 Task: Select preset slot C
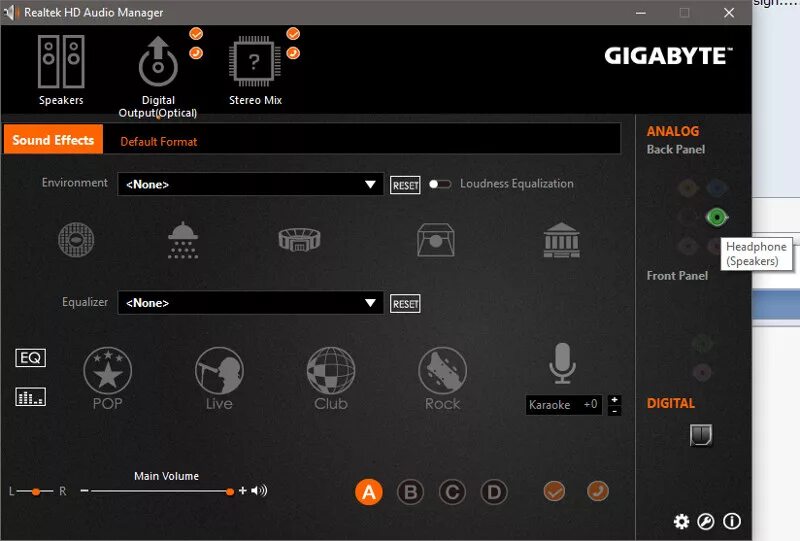point(452,492)
